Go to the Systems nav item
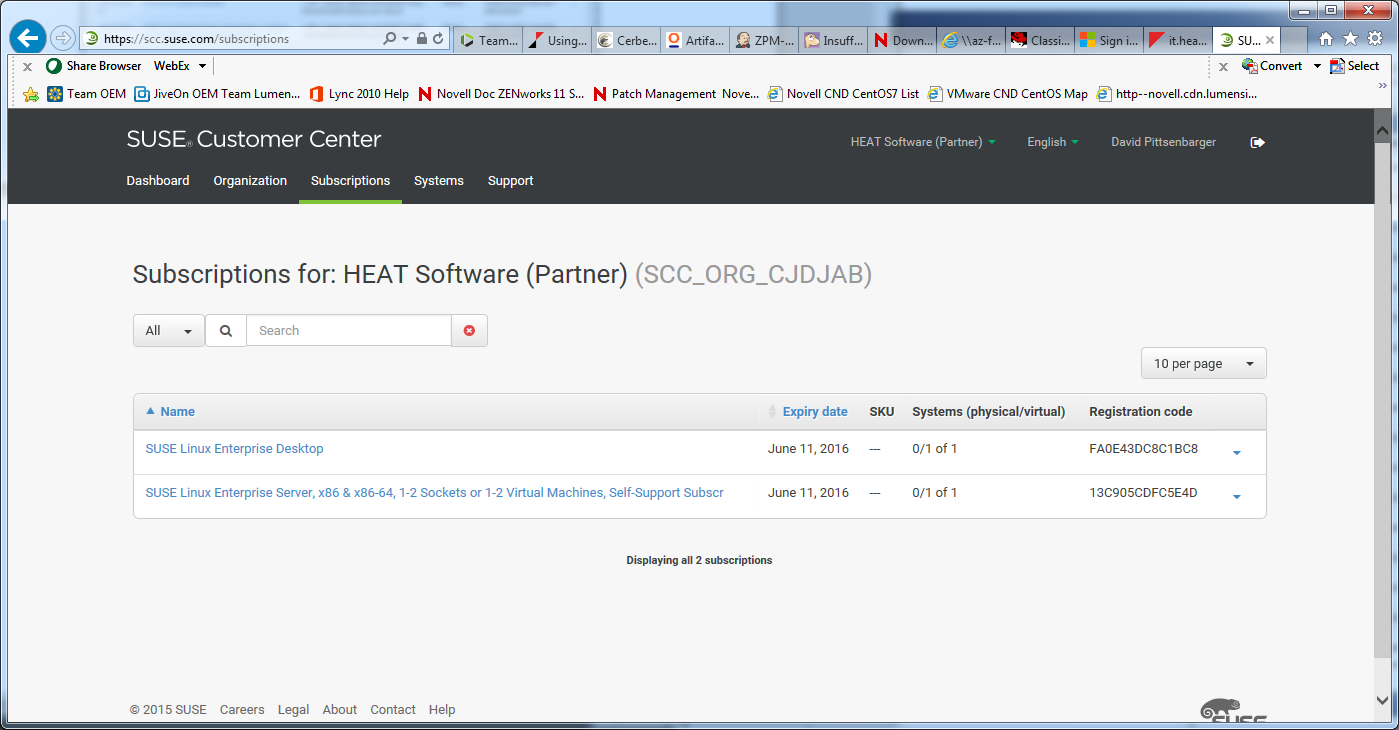The width and height of the screenshot is (1399, 730). (439, 181)
